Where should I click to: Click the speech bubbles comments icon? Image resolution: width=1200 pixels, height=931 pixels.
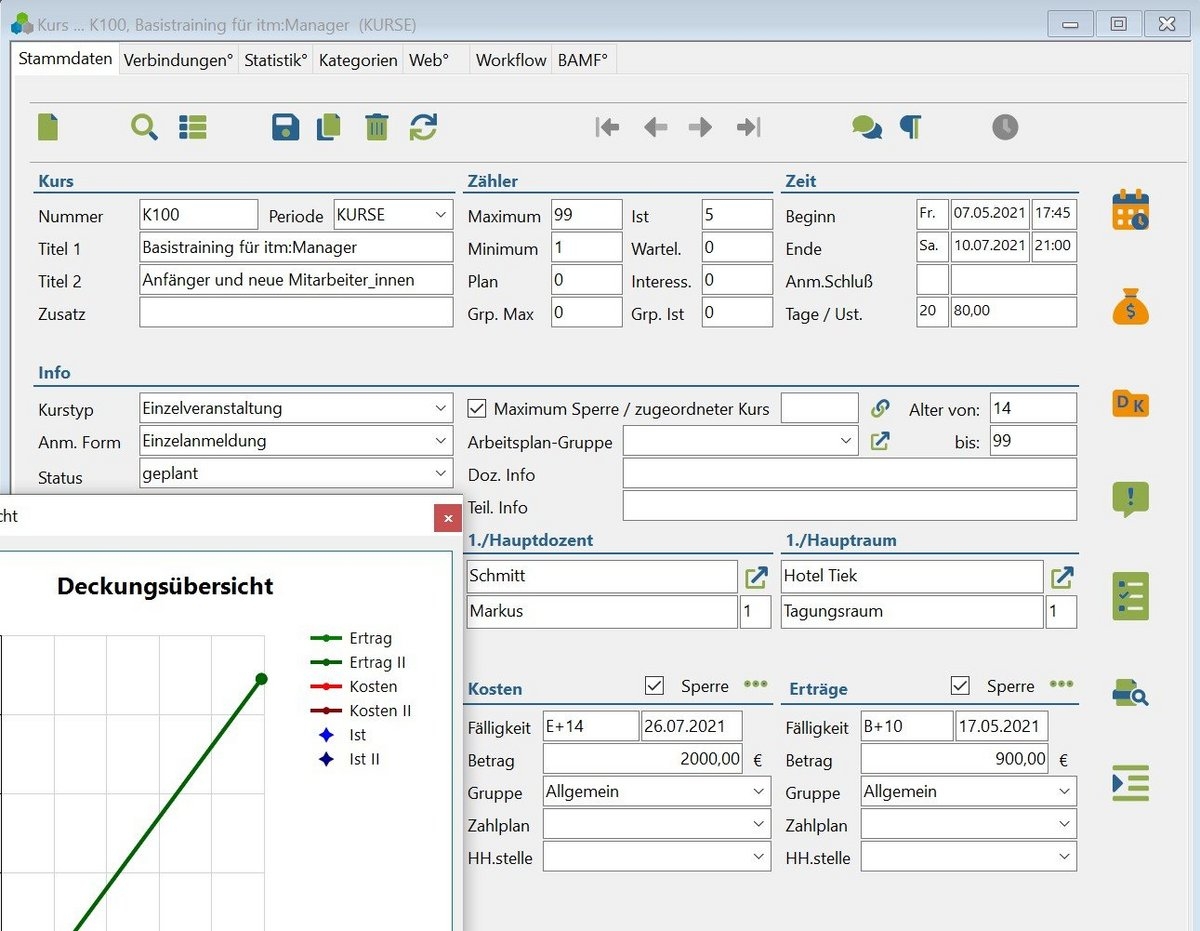(866, 127)
